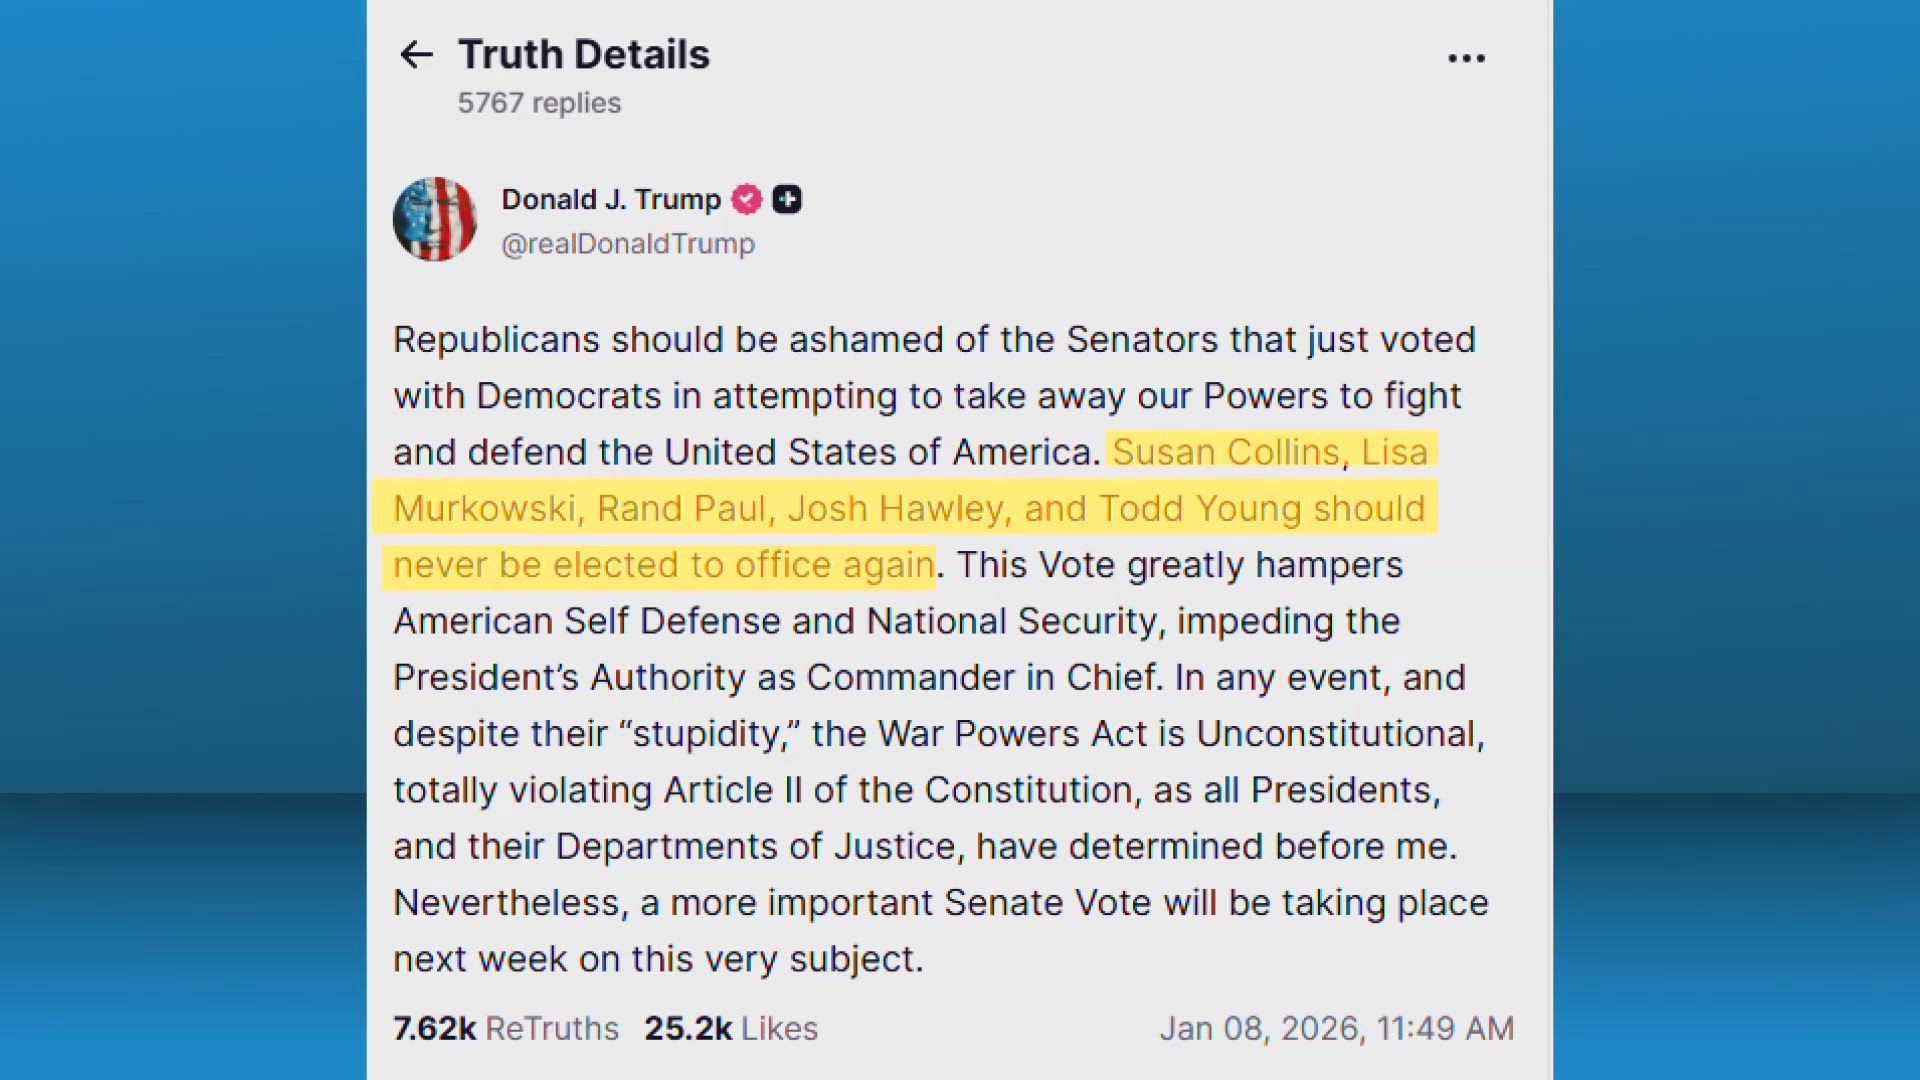Image resolution: width=1920 pixels, height=1080 pixels.
Task: Open the Donald J. Trump display name
Action: (x=610, y=200)
